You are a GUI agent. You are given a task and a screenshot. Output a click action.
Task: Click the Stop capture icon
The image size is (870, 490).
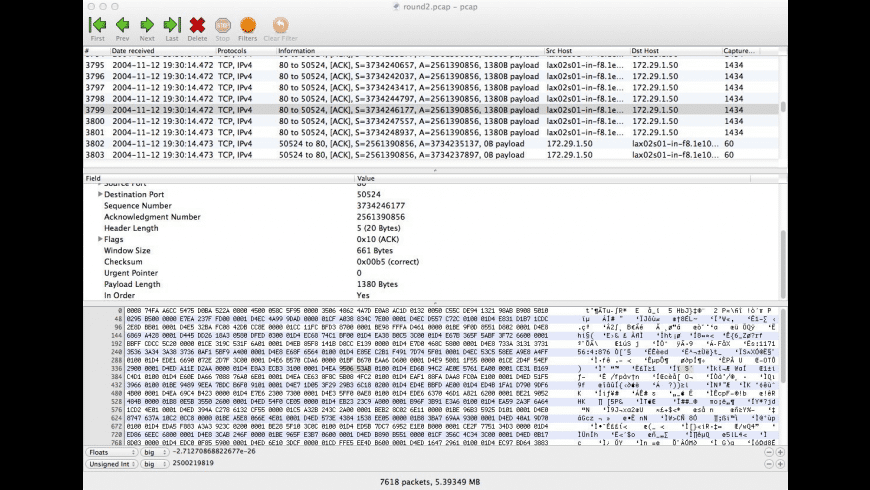(222, 29)
